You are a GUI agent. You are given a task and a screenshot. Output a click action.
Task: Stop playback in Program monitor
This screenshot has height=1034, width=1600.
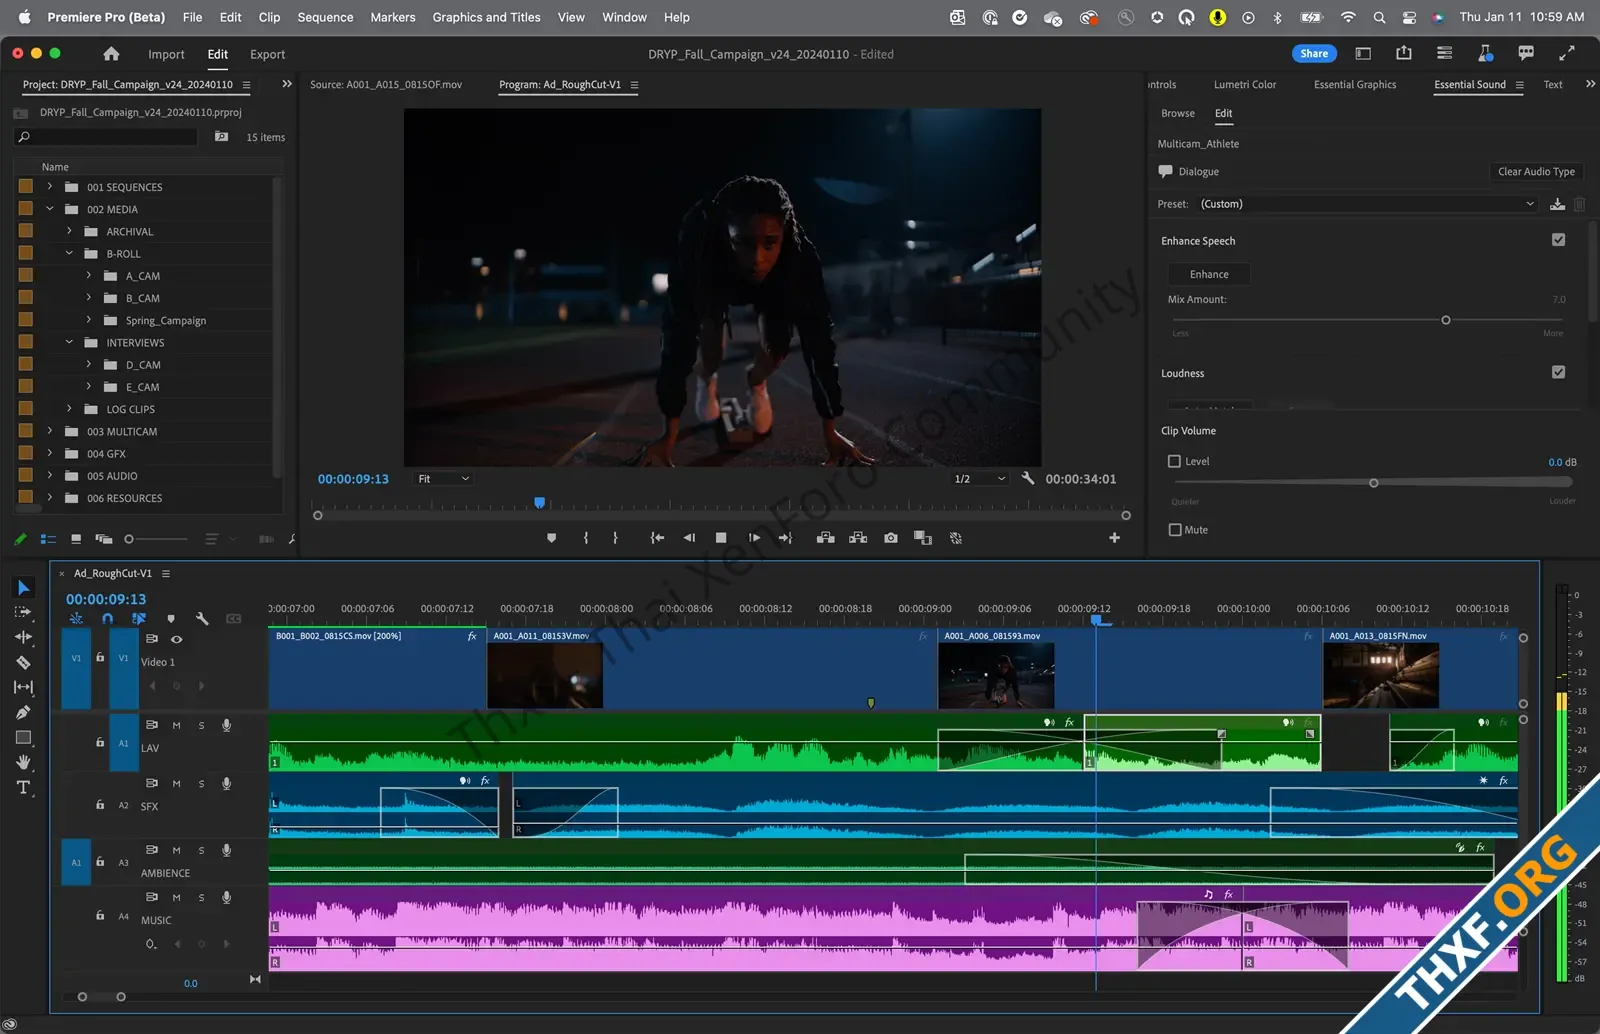point(721,538)
